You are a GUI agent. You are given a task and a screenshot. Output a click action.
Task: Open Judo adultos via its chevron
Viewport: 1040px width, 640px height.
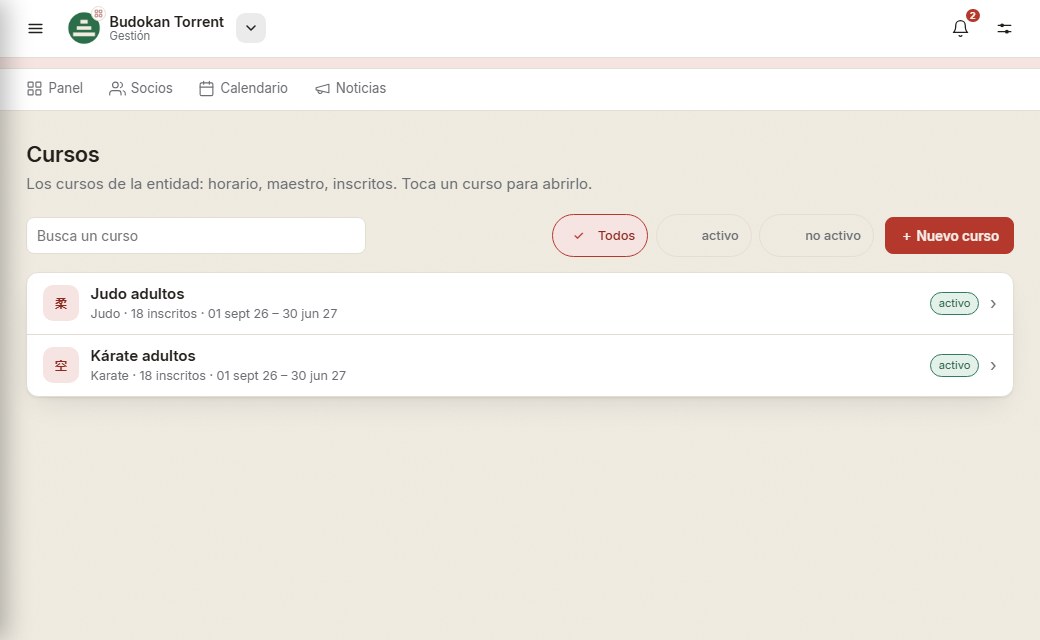993,304
